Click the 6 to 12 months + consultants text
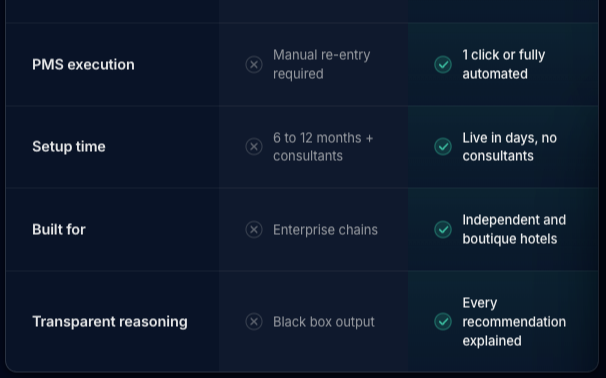Screen dimensions: 606x378 pyautogui.click(x=323, y=147)
